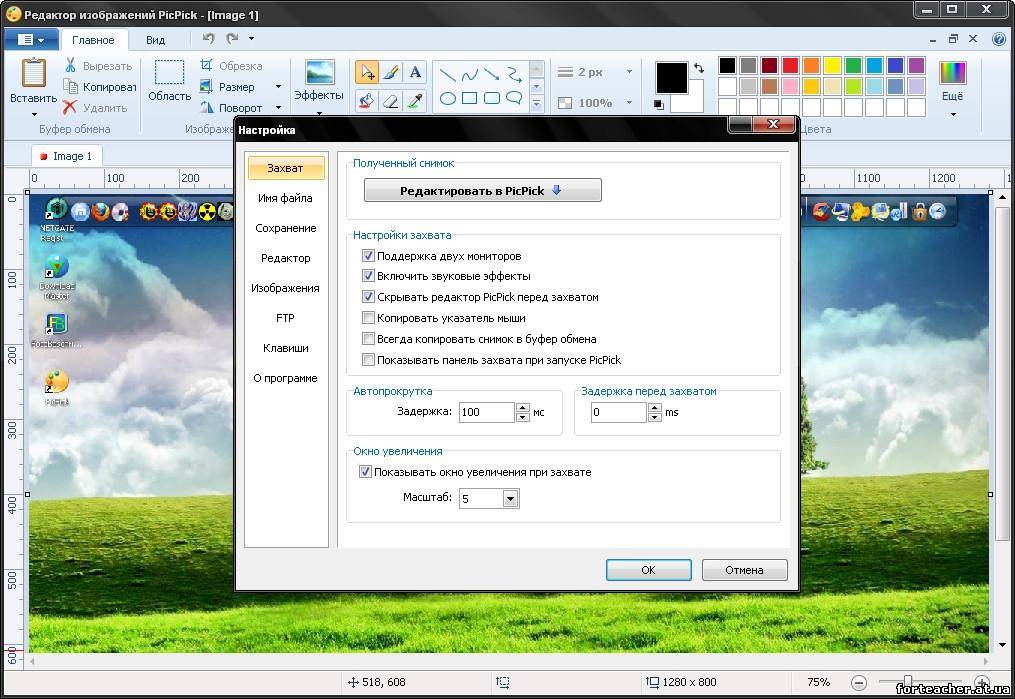Activate the color picker eyedropper tool
The width and height of the screenshot is (1015, 699).
(x=415, y=100)
